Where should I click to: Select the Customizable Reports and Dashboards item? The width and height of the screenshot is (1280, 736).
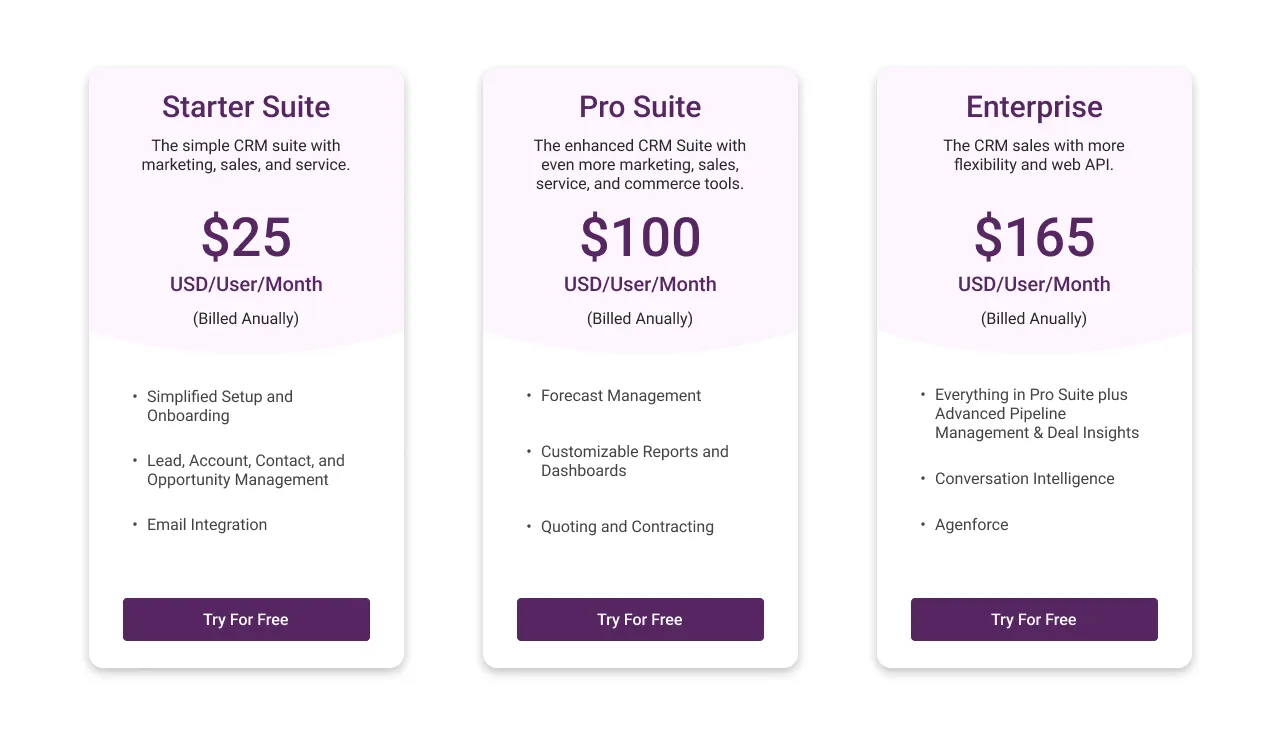pyautogui.click(x=635, y=461)
